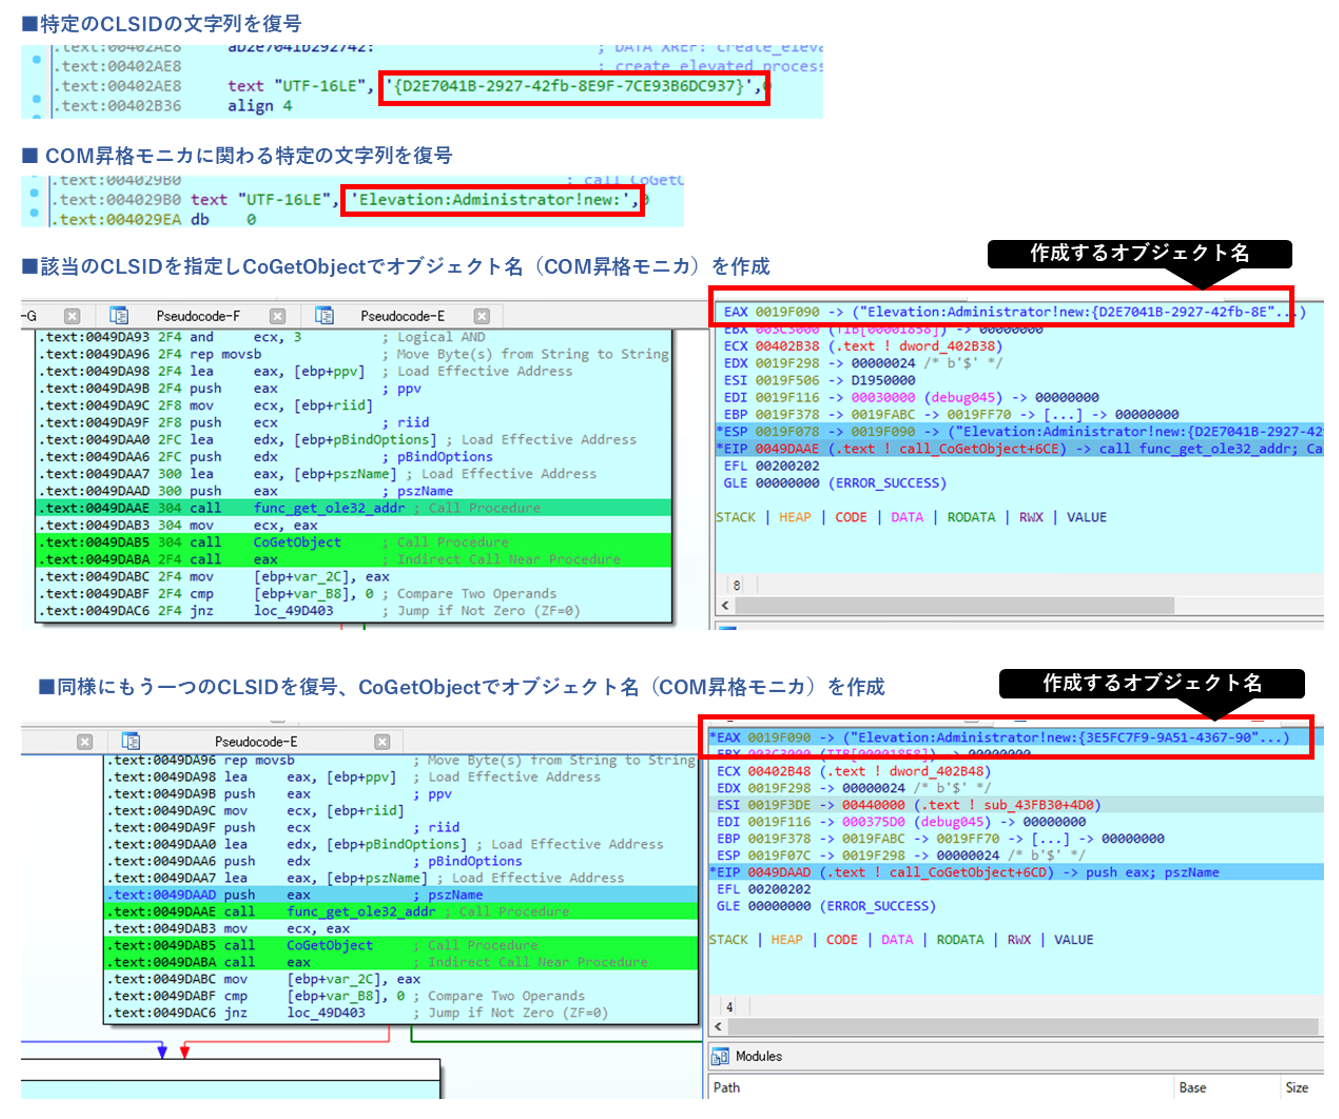Close the upper Pseudocode-F tab
Viewport: 1339px width, 1119px height.
(278, 316)
